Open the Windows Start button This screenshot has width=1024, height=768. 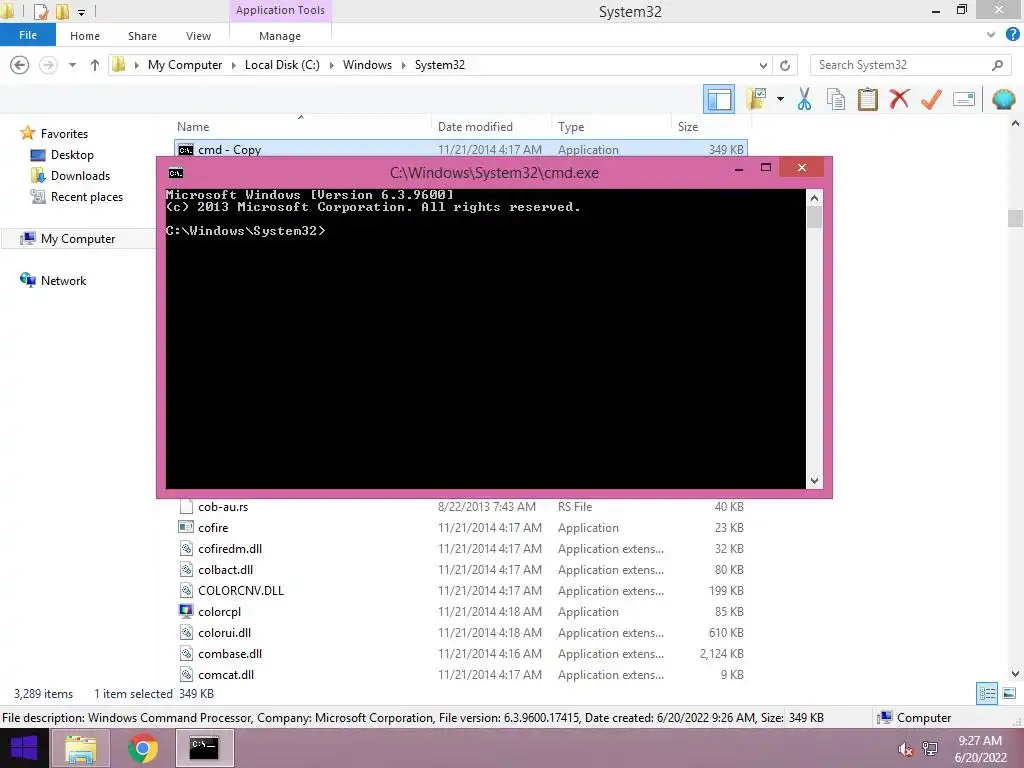[x=24, y=748]
